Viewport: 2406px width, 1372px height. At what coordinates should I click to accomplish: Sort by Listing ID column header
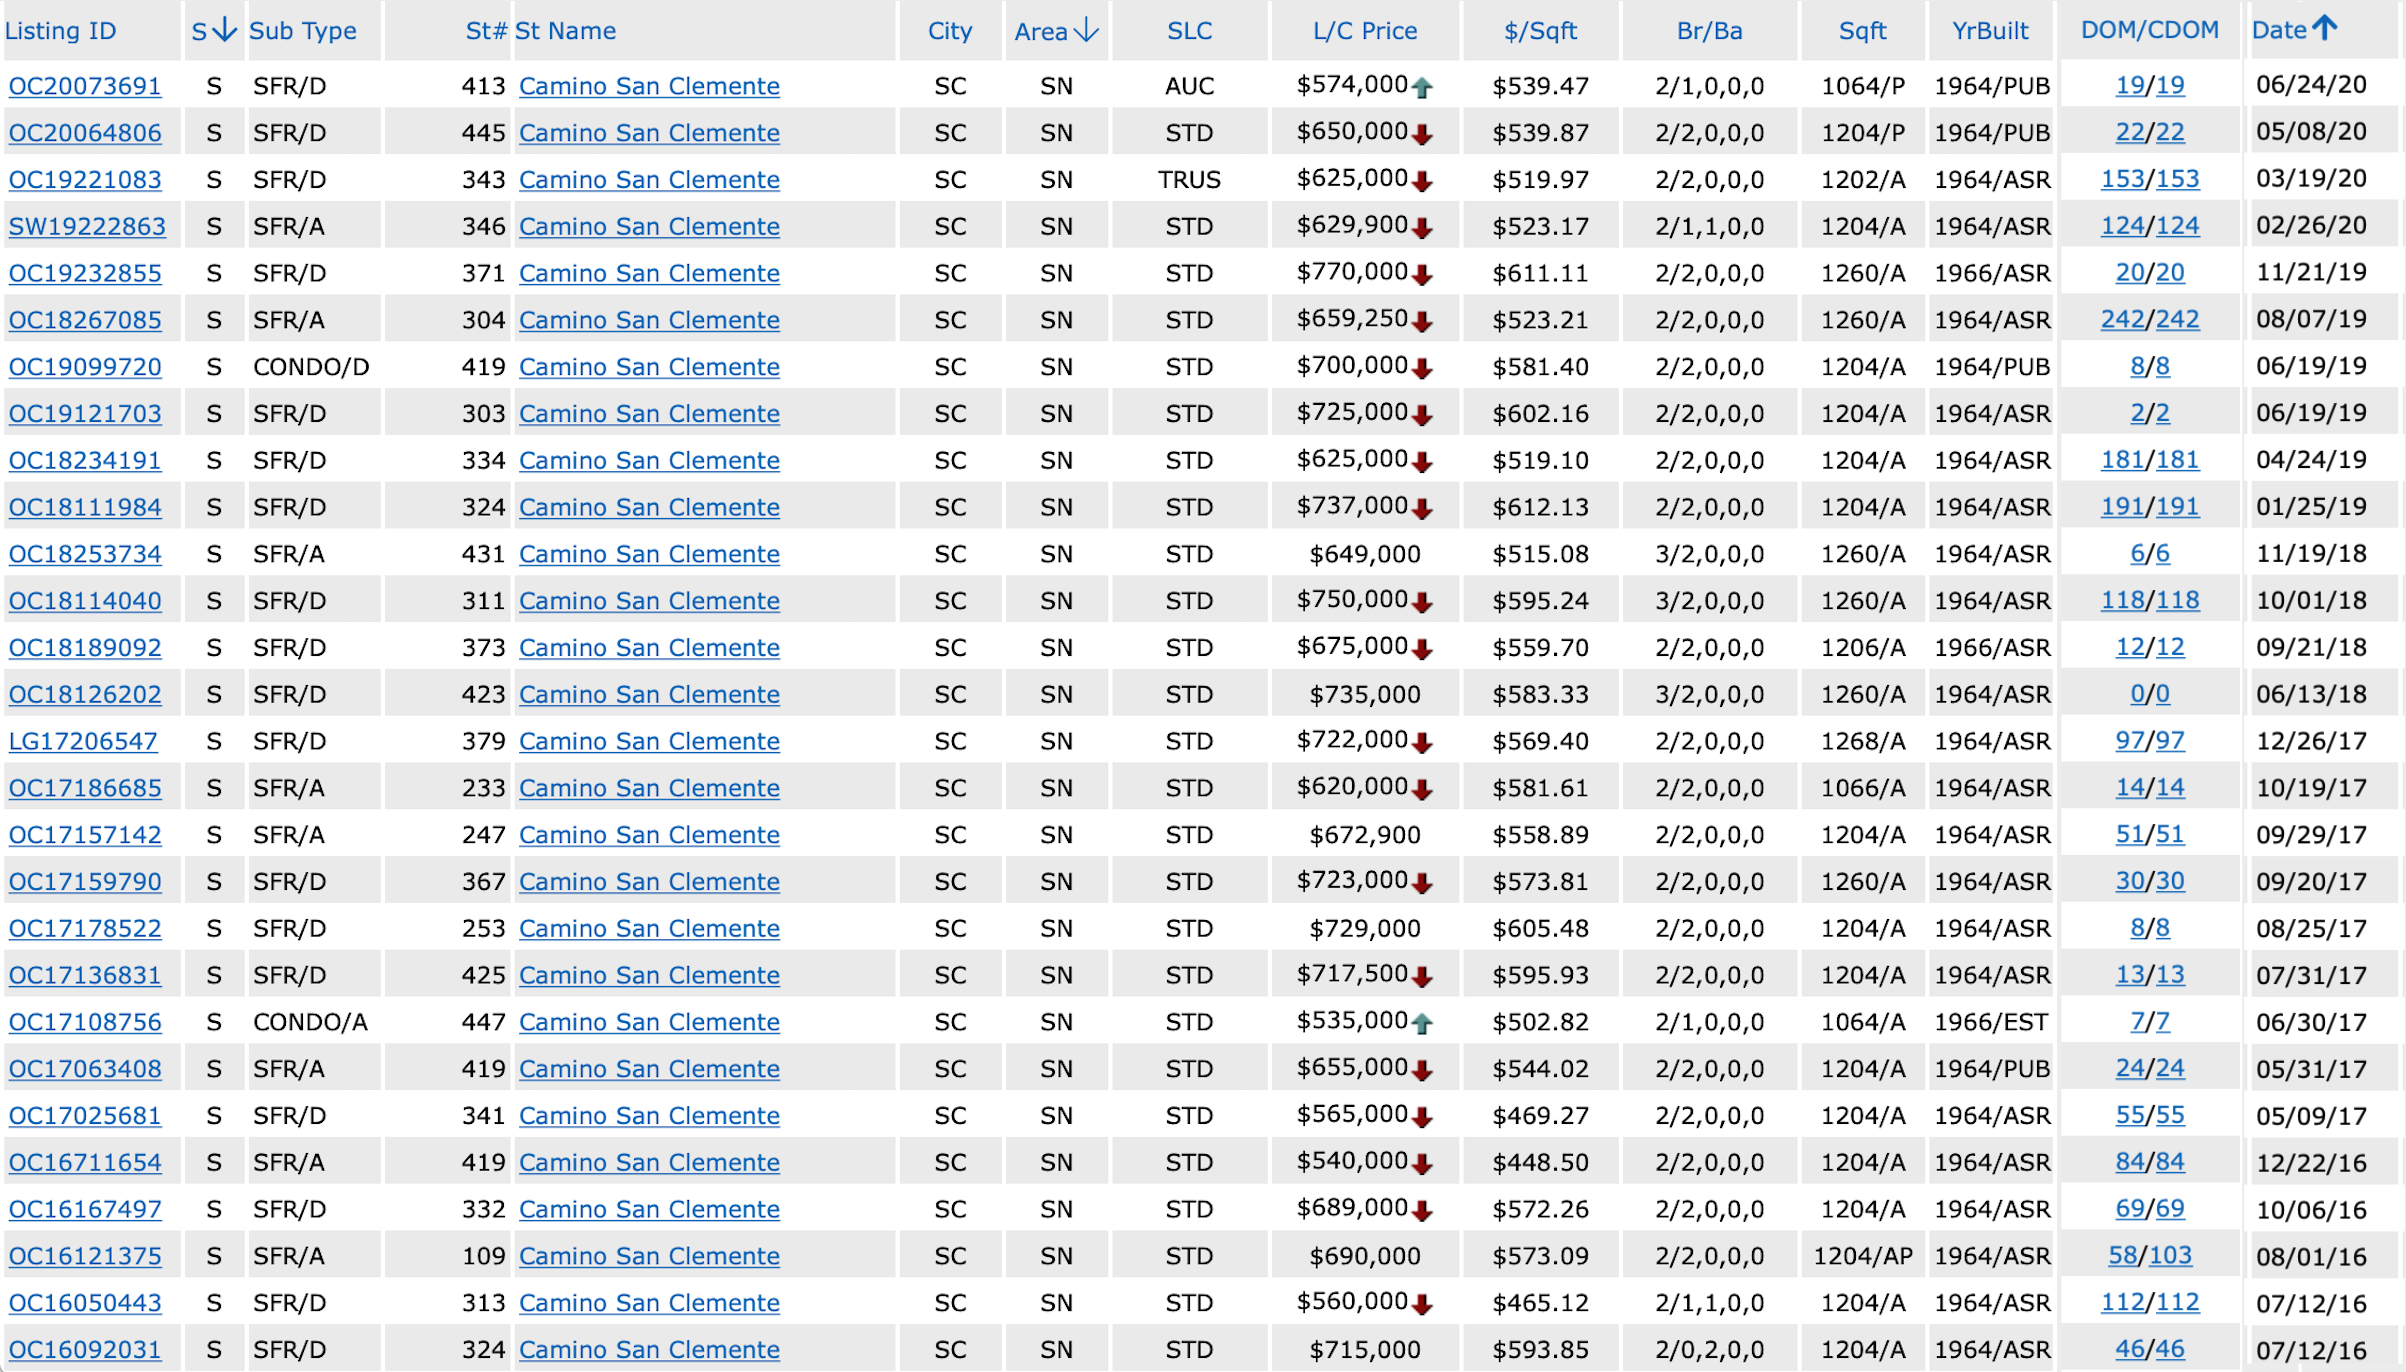(x=60, y=31)
